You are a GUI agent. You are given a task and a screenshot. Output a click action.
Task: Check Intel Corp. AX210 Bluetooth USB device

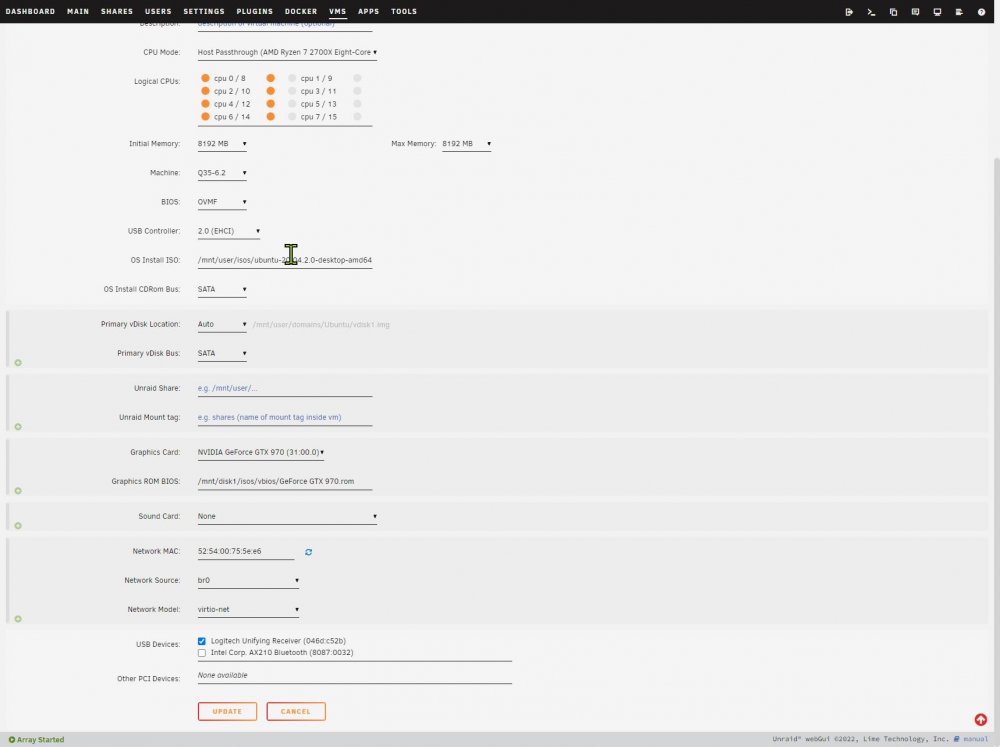tap(202, 653)
